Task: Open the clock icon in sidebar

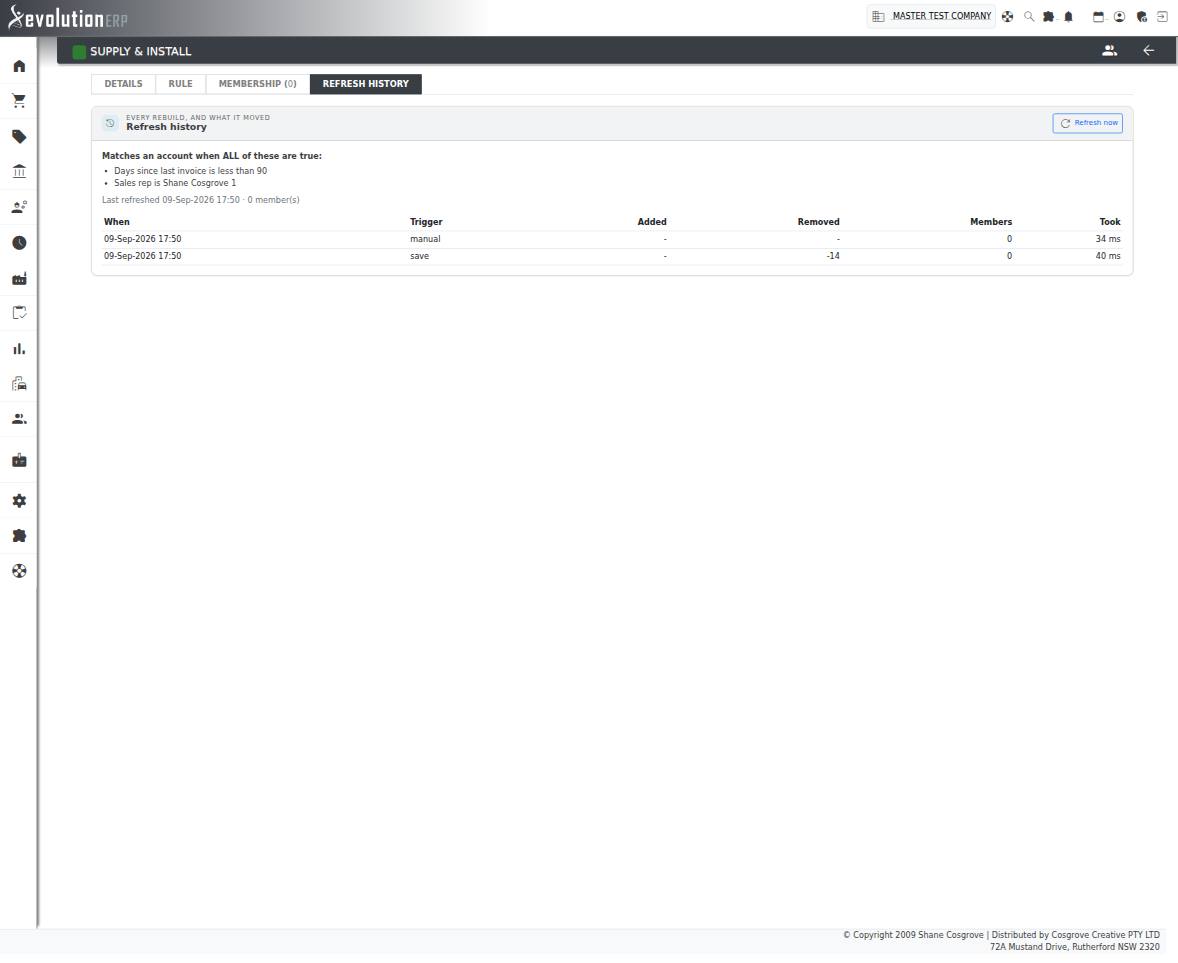Action: click(x=20, y=243)
